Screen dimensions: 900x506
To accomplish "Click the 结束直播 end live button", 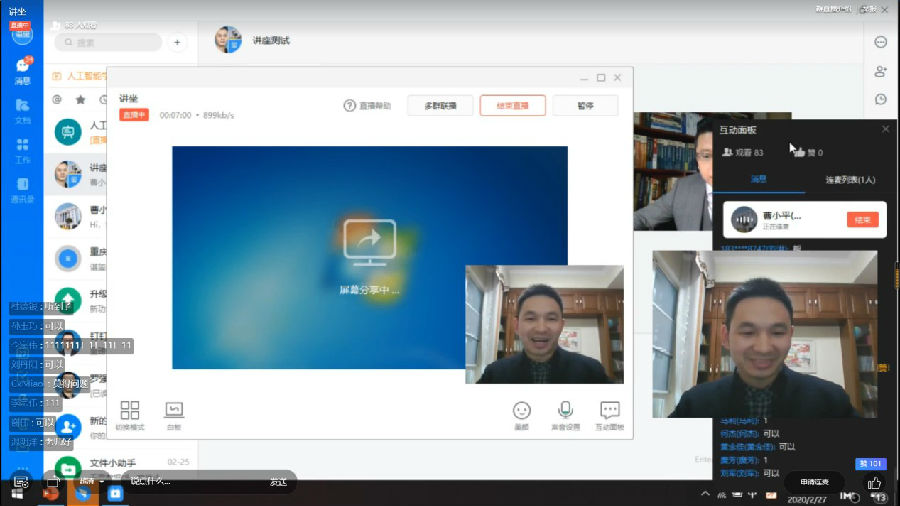I will pos(513,106).
